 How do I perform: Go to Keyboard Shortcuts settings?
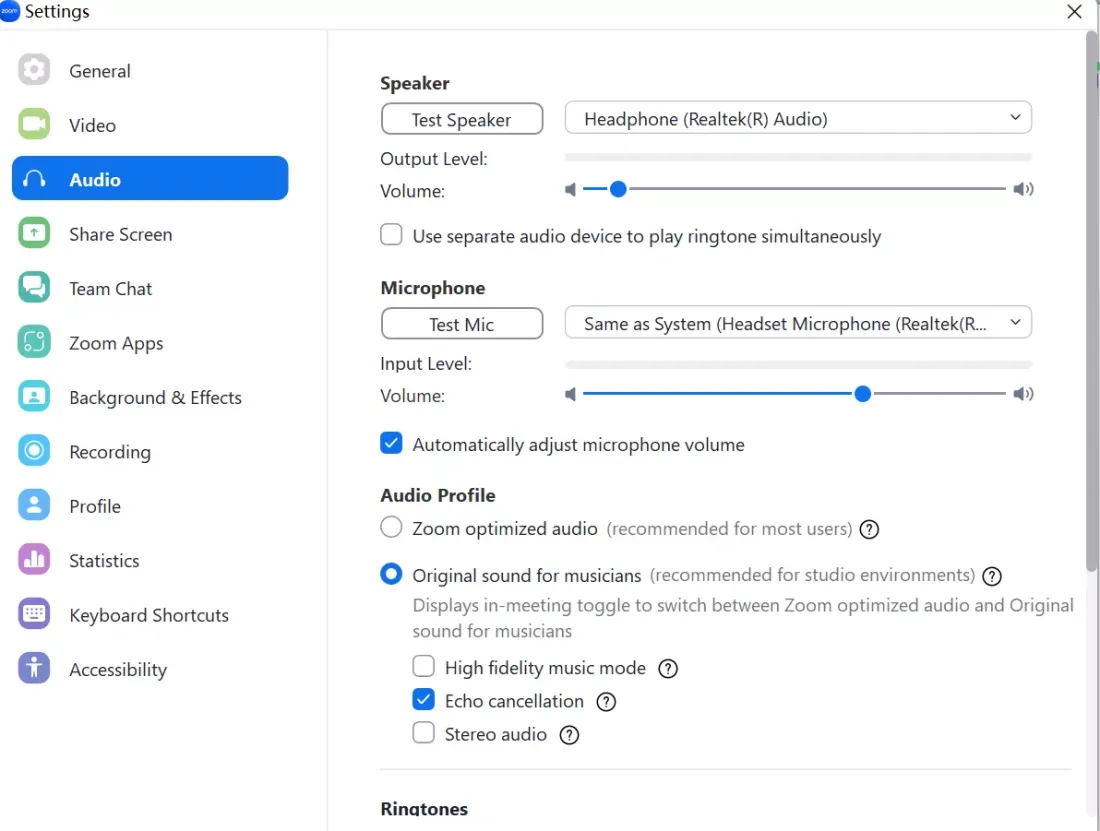(150, 615)
